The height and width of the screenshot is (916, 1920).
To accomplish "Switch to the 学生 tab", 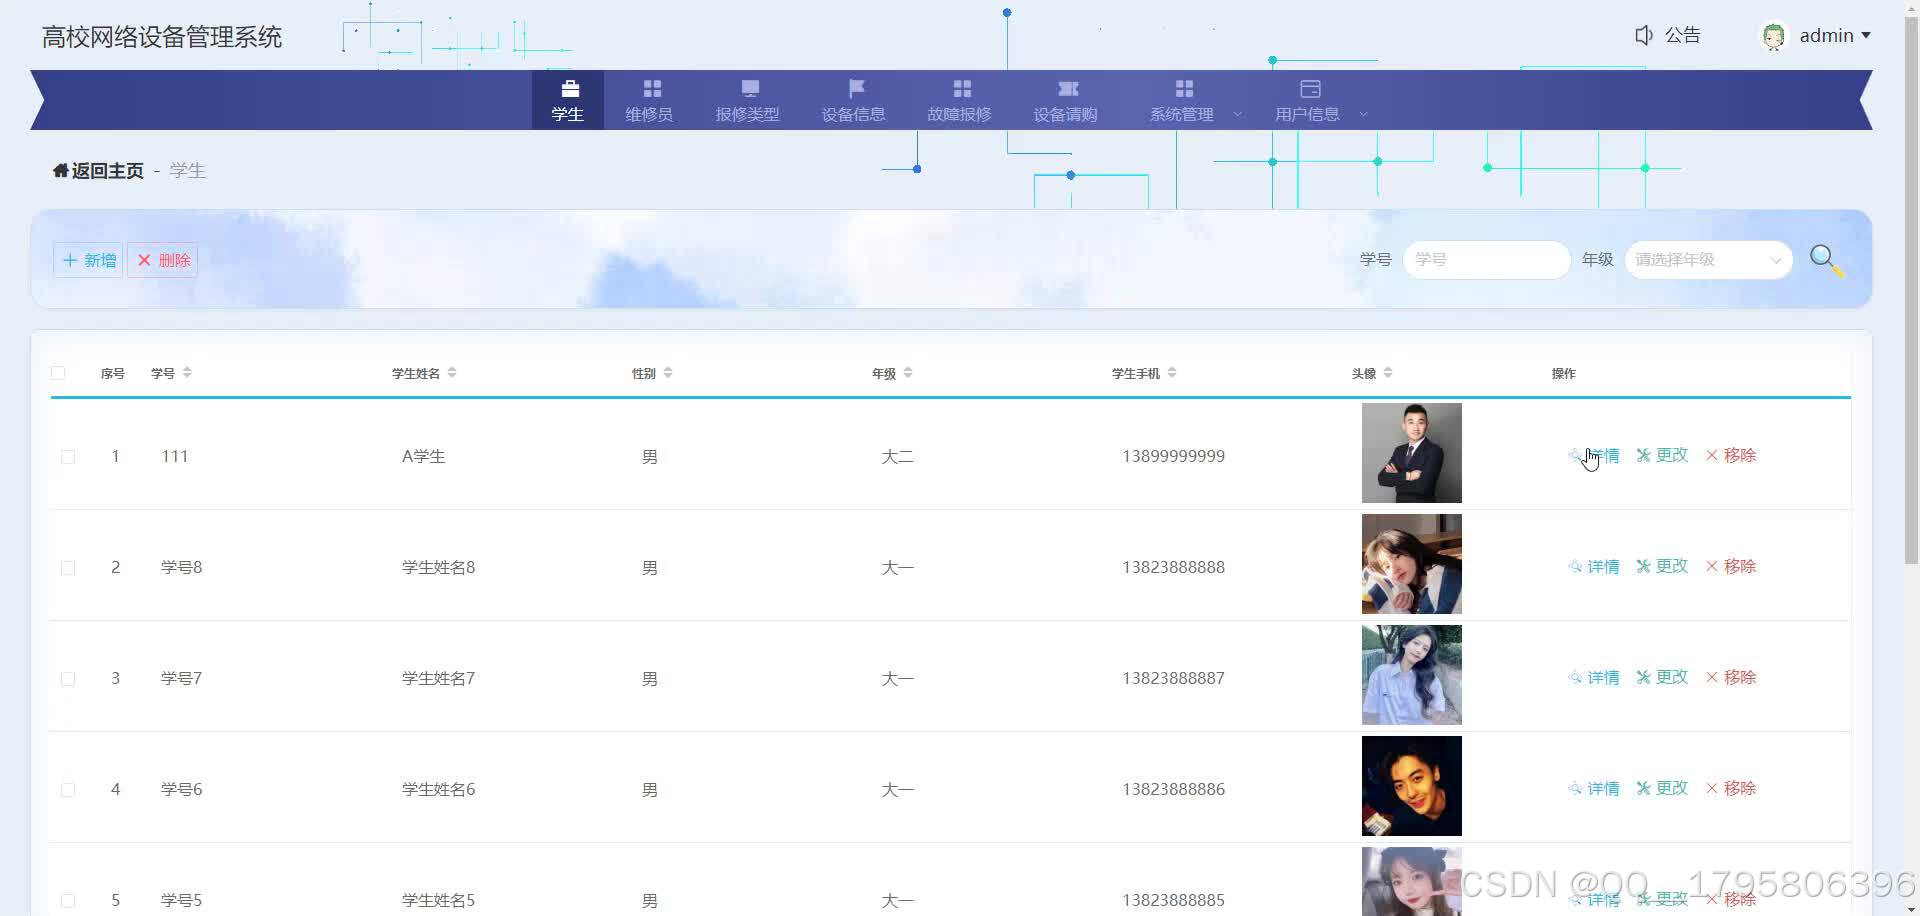I will pos(568,100).
